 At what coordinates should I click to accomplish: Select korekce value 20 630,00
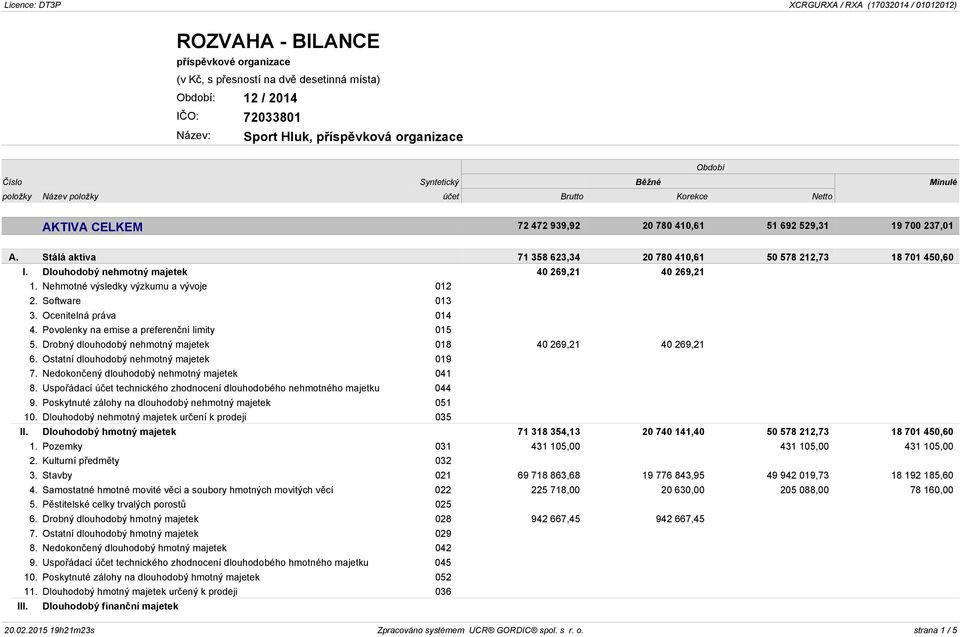683,490
